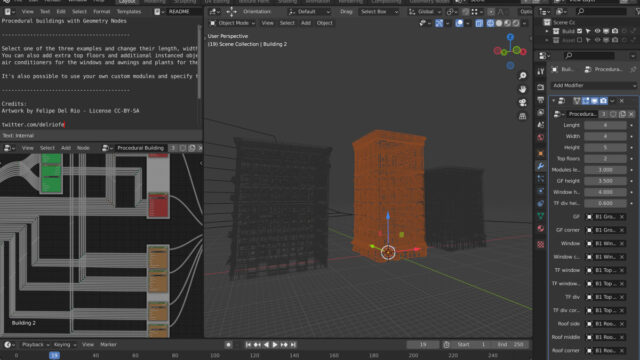
Task: Toggle camera view icon in viewport
Action: pos(522,102)
